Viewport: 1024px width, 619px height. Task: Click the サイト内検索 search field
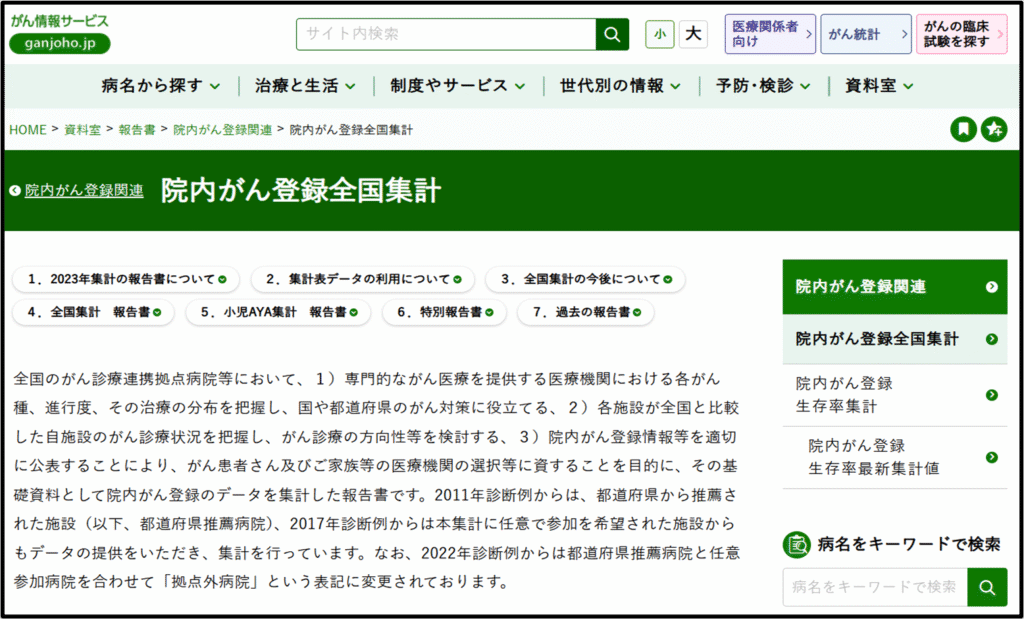point(446,34)
